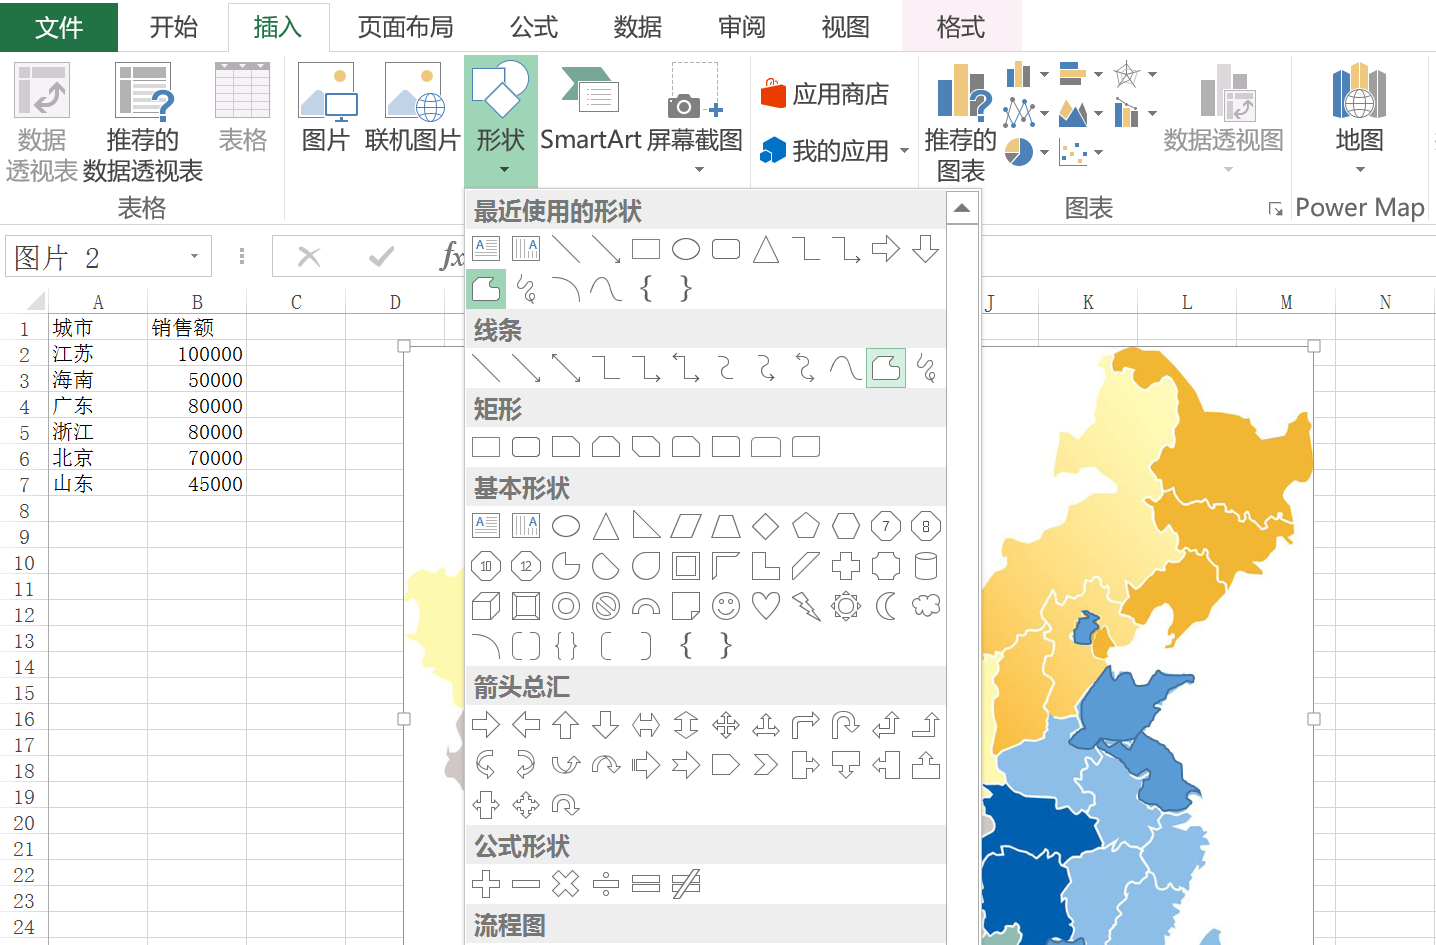
Task: Pick the heart shape in basic shapes
Action: [x=766, y=606]
